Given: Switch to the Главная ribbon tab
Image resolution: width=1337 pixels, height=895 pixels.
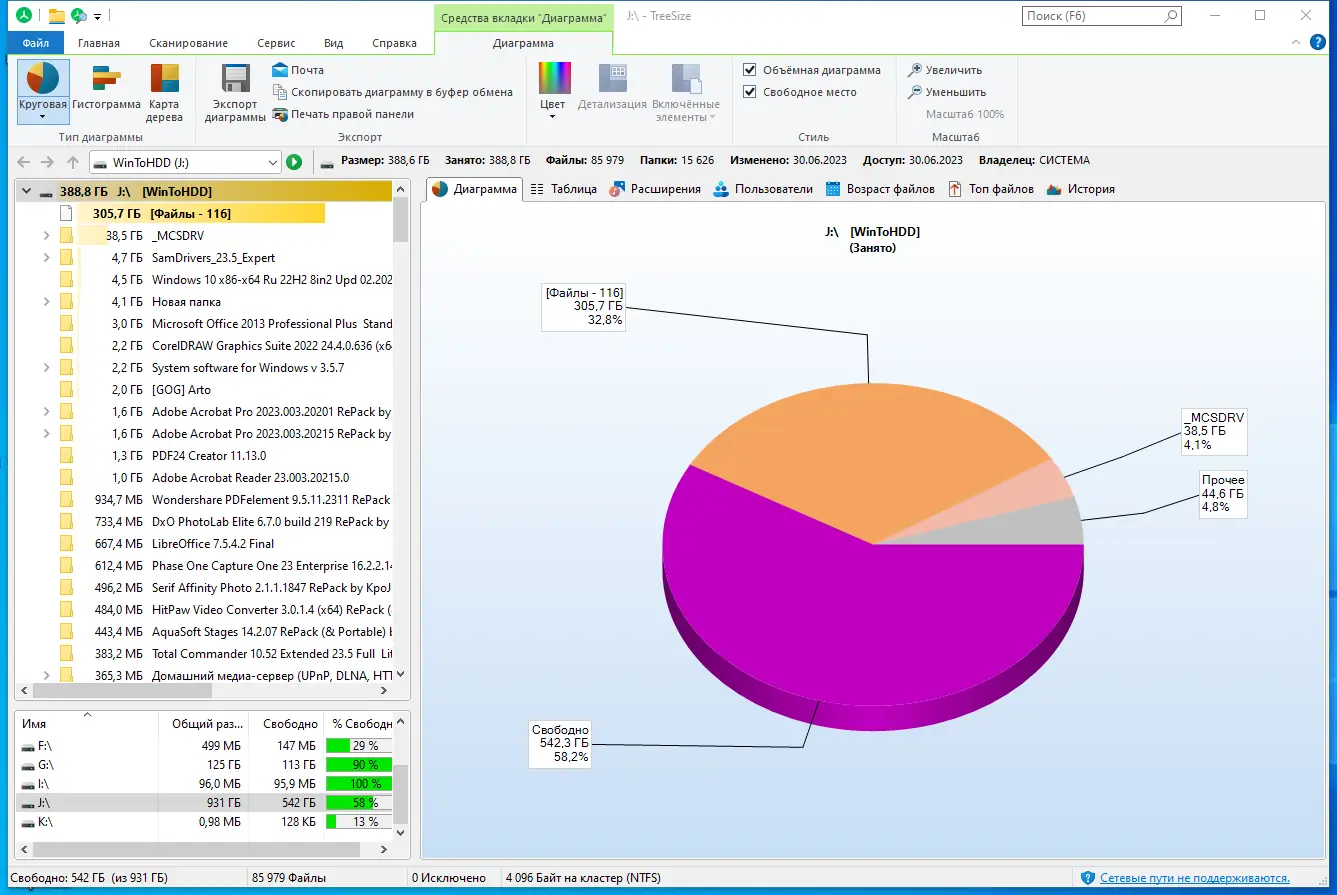Looking at the screenshot, I should 99,43.
